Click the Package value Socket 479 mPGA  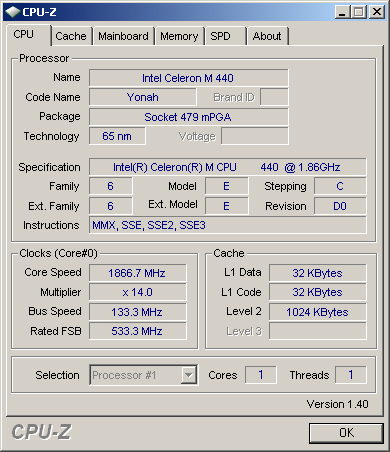pyautogui.click(x=189, y=117)
